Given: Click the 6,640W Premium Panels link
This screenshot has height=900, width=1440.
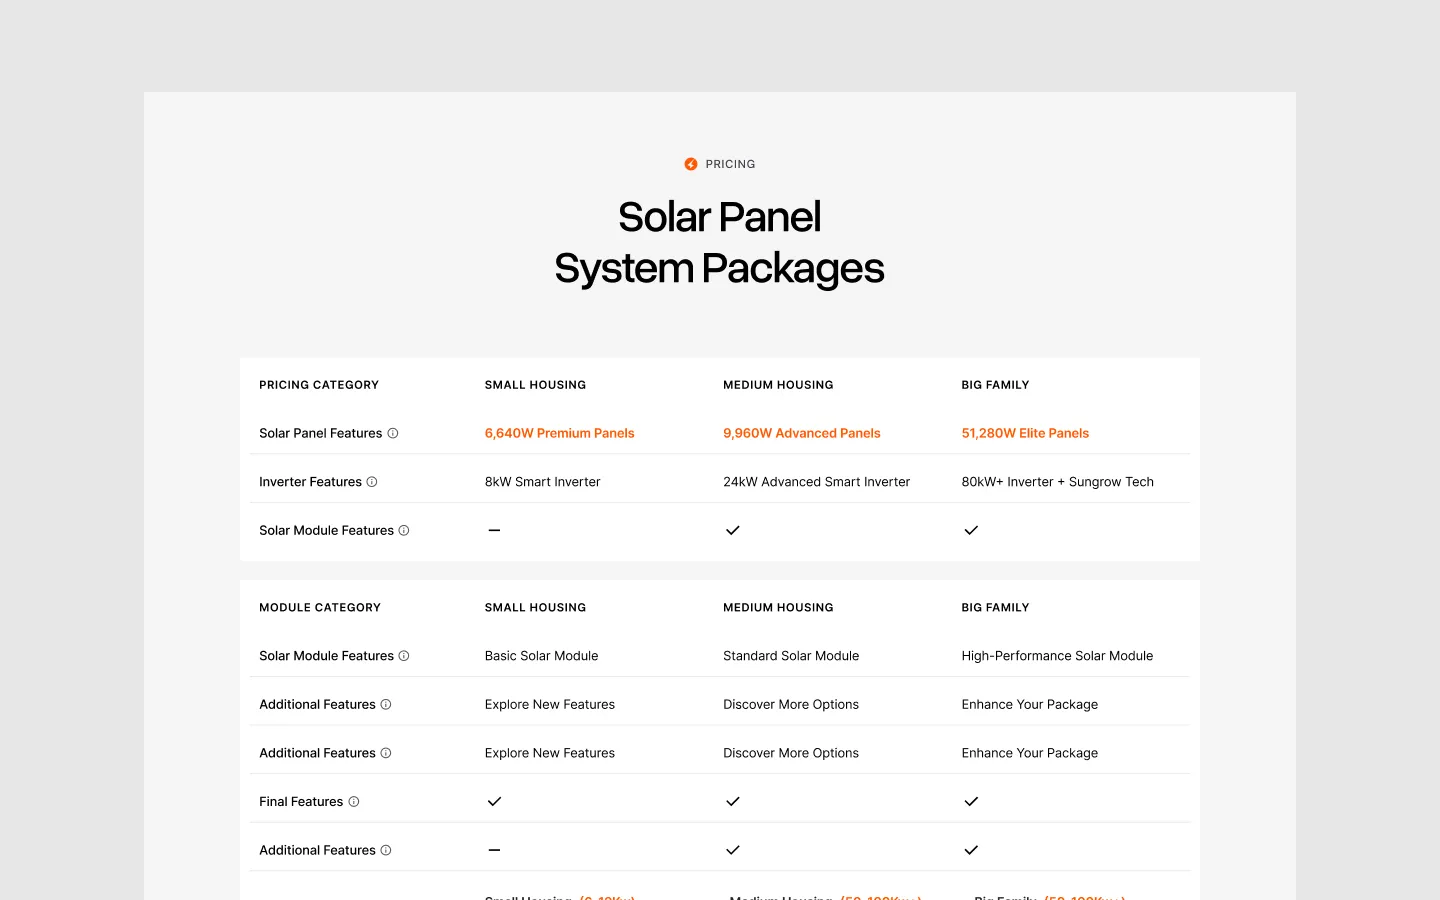Looking at the screenshot, I should pyautogui.click(x=560, y=433).
